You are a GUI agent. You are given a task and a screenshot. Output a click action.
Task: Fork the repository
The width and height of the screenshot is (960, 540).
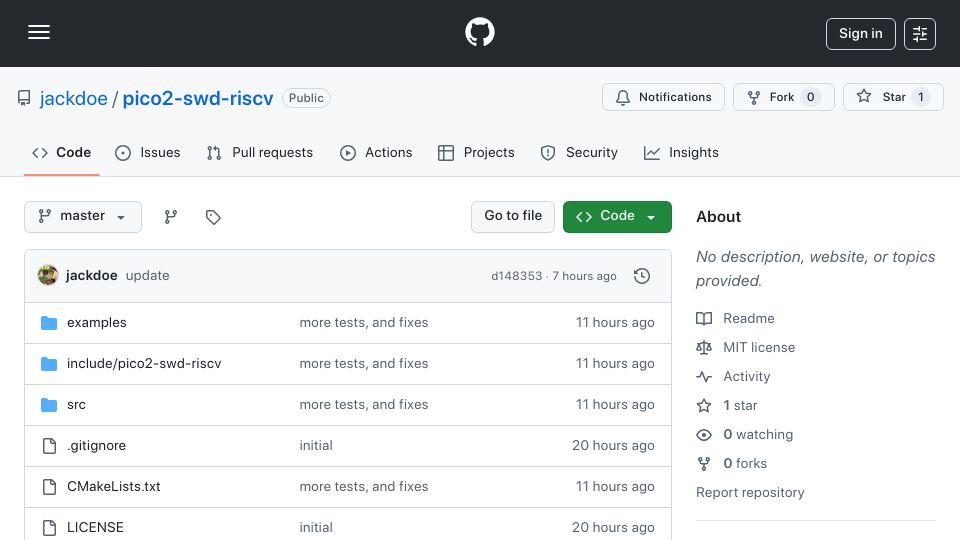784,97
